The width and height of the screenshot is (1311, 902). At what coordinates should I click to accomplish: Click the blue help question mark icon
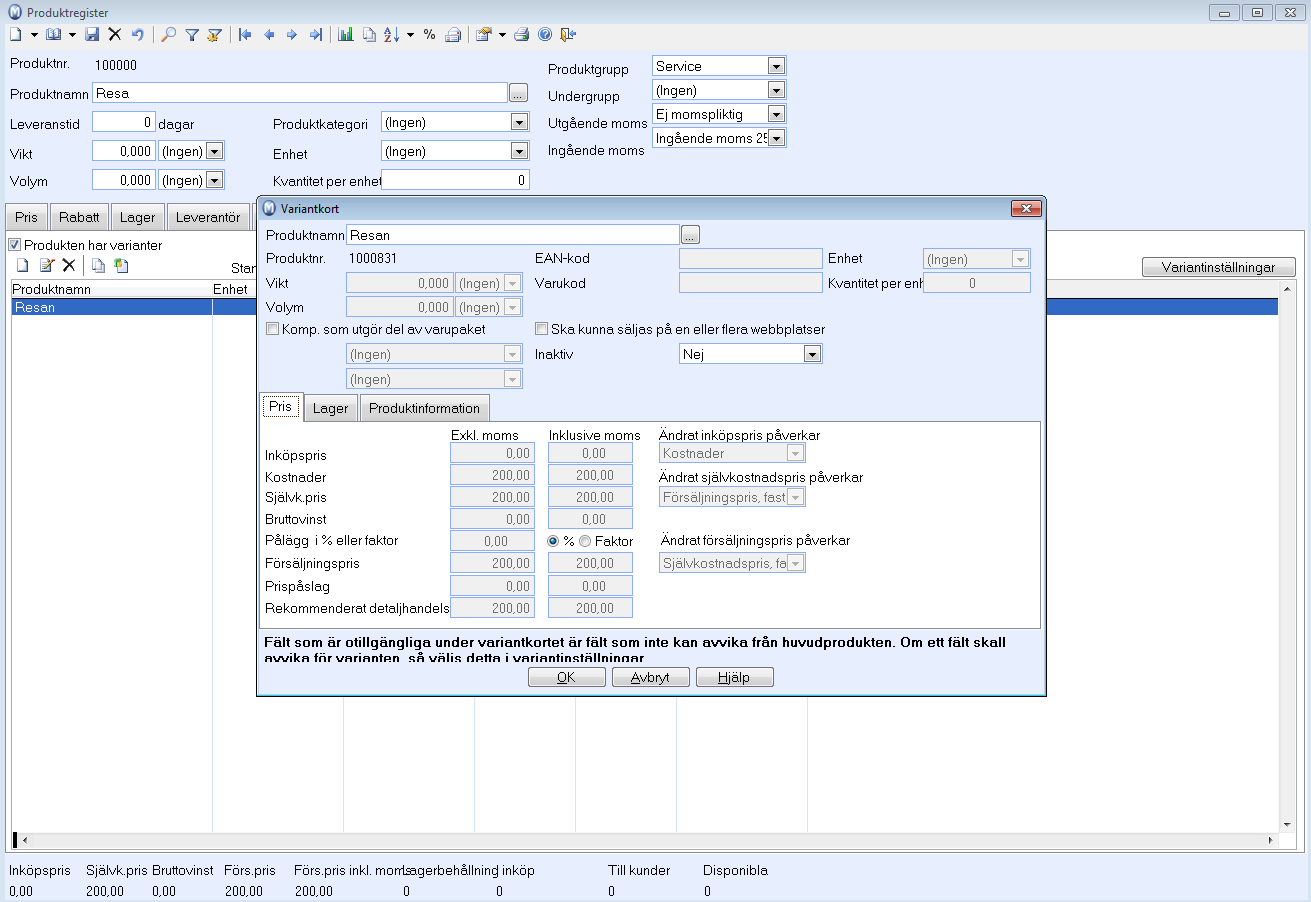click(545, 34)
